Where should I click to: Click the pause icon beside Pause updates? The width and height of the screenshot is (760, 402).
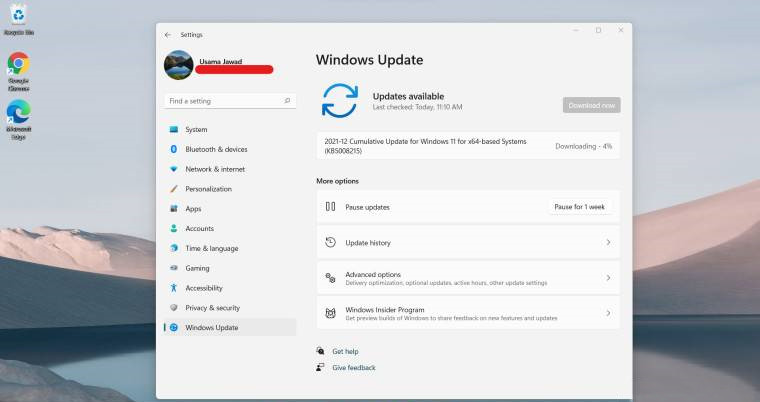tap(331, 207)
